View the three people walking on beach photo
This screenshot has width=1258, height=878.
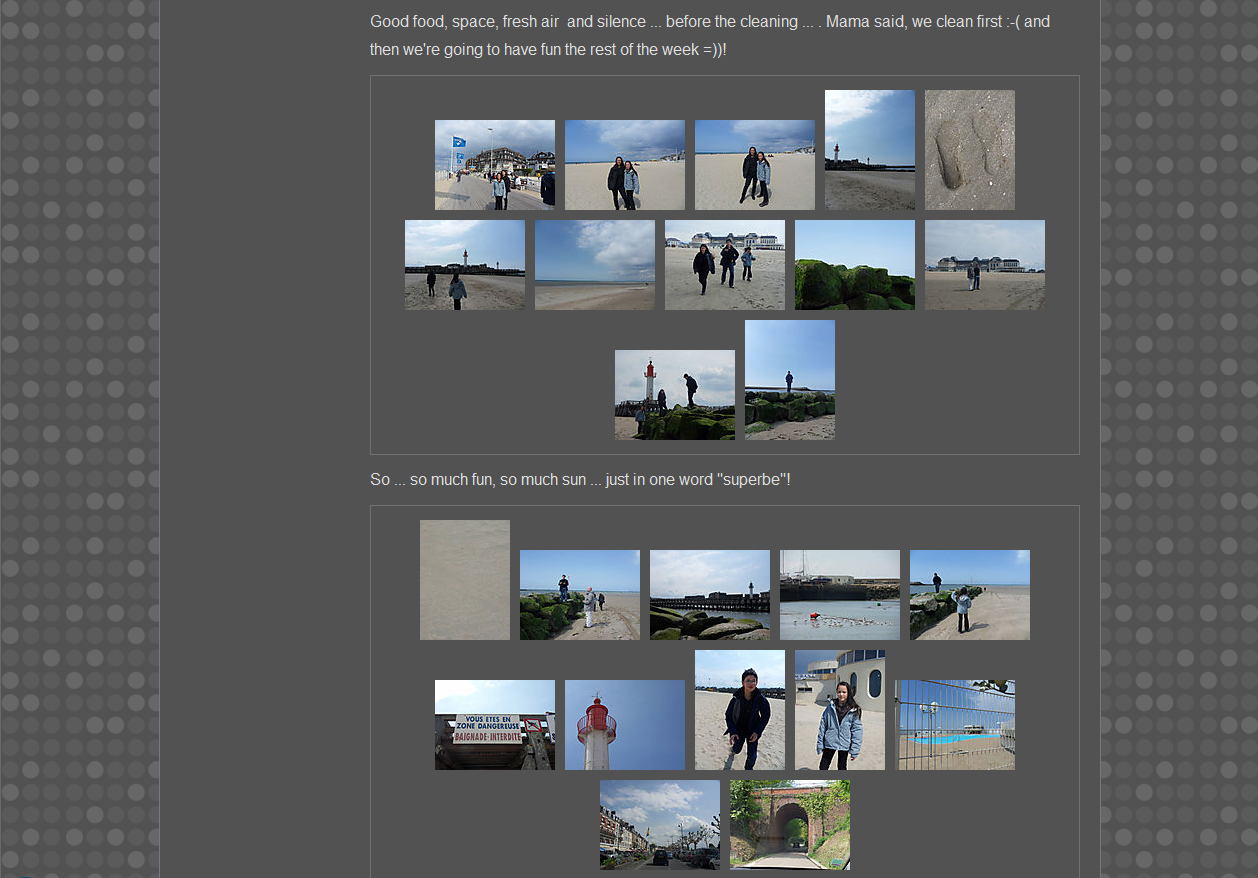click(724, 265)
